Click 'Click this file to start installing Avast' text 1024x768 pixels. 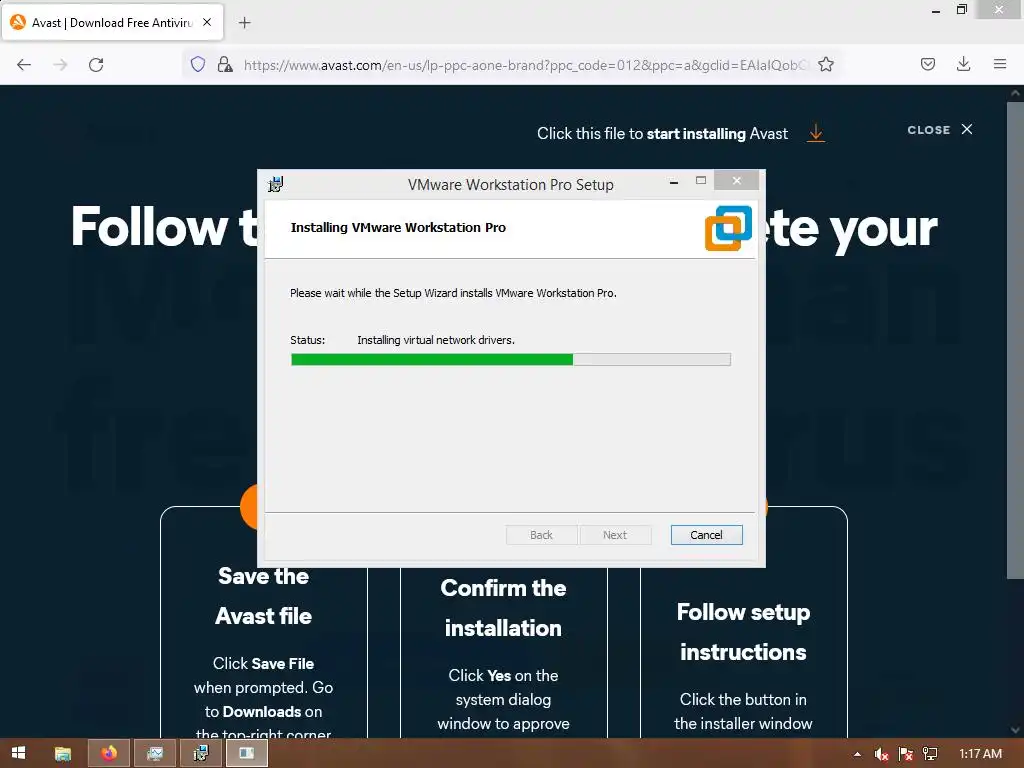click(662, 133)
